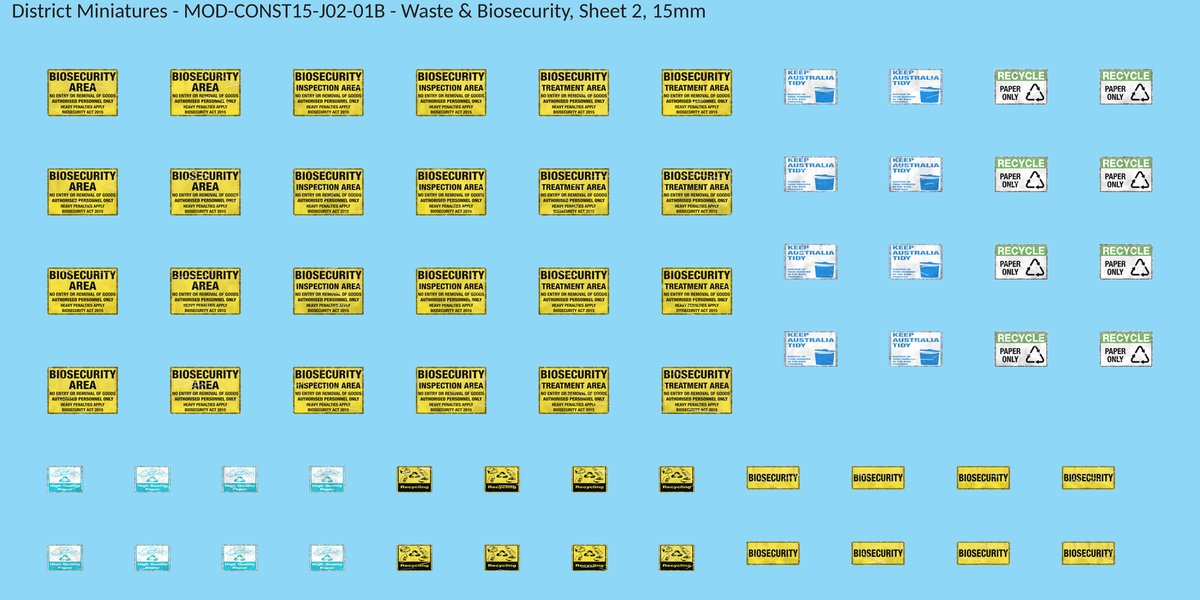Viewport: 1200px width, 600px height.
Task: Select last small Biosecurity strip, upper row
Action: pos(1088,478)
